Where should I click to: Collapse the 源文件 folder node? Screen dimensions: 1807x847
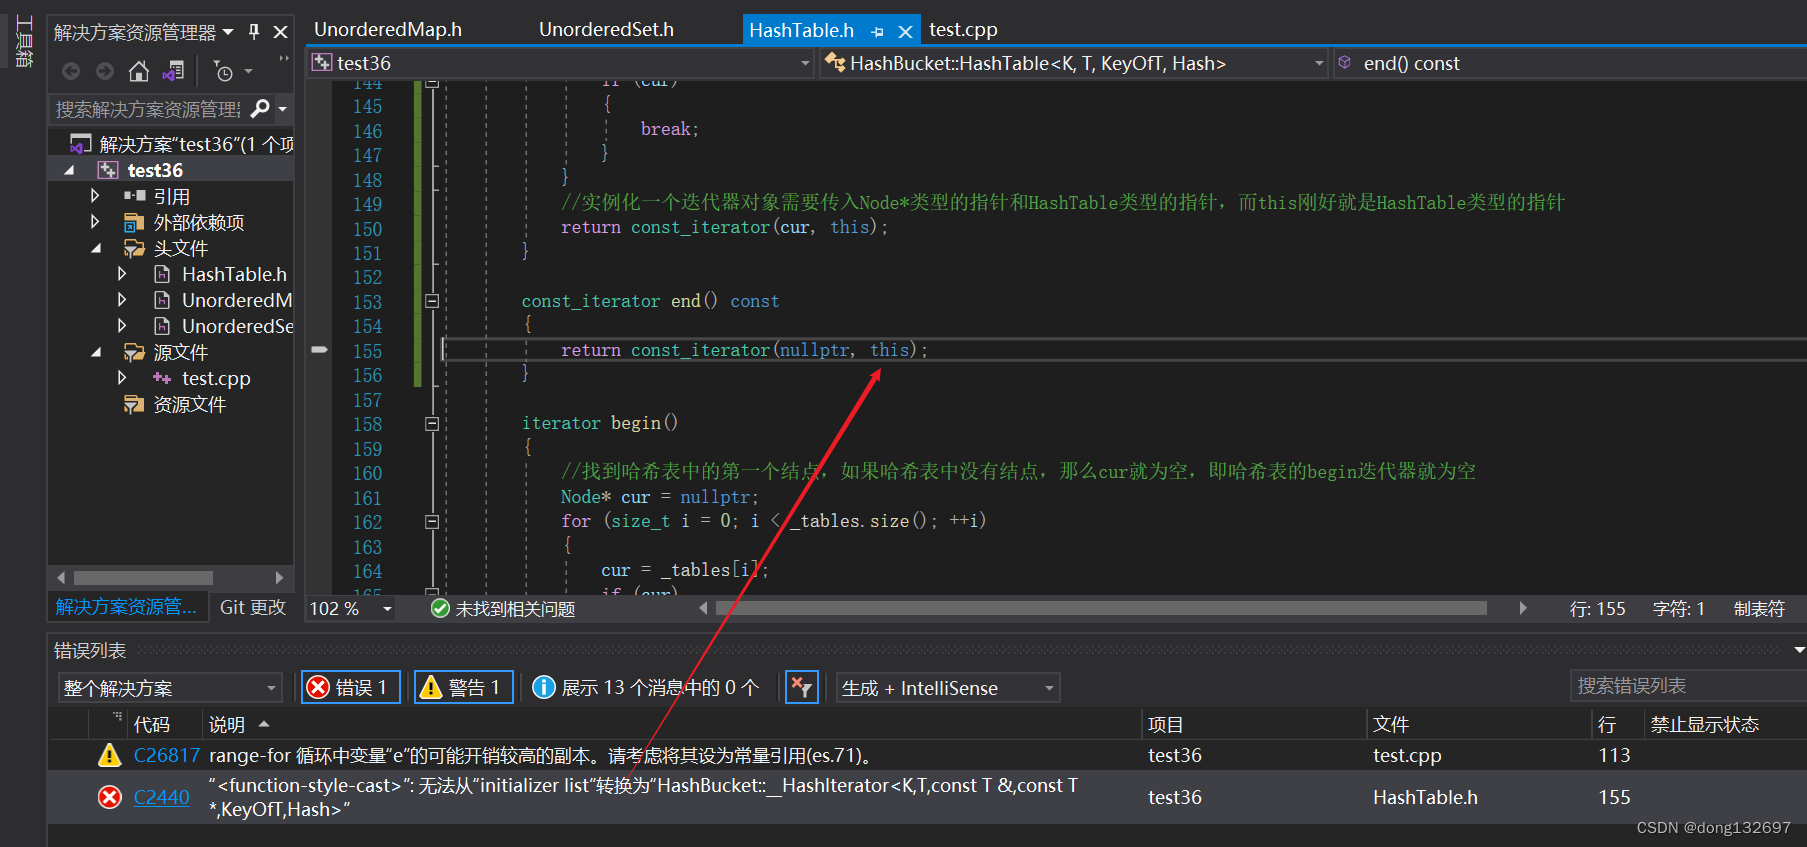96,352
